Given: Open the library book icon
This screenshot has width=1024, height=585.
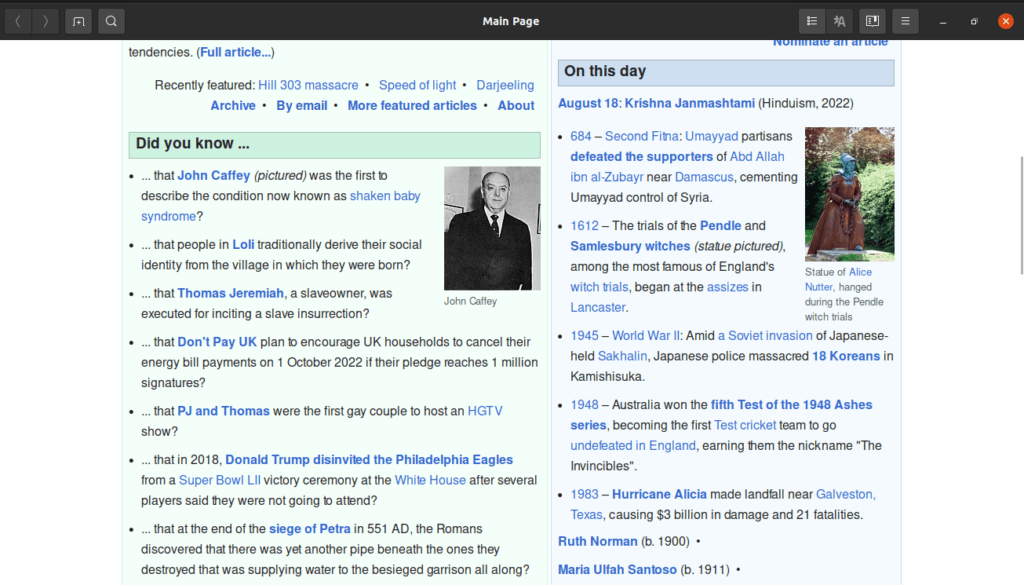Looking at the screenshot, I should pos(872,21).
